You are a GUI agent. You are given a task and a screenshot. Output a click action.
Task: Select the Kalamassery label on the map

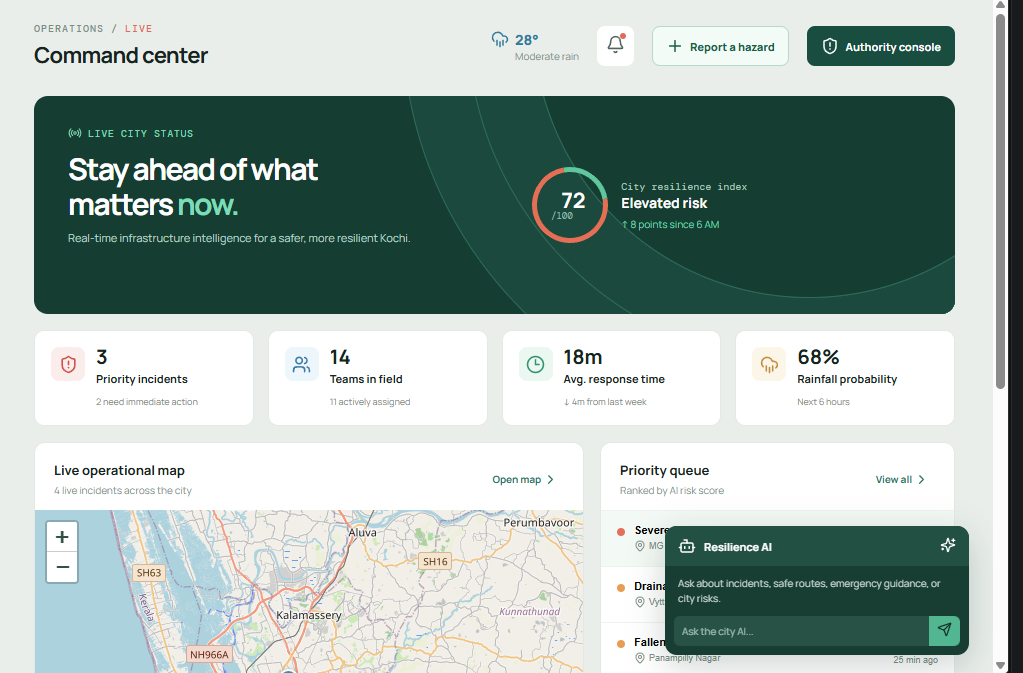pos(309,615)
